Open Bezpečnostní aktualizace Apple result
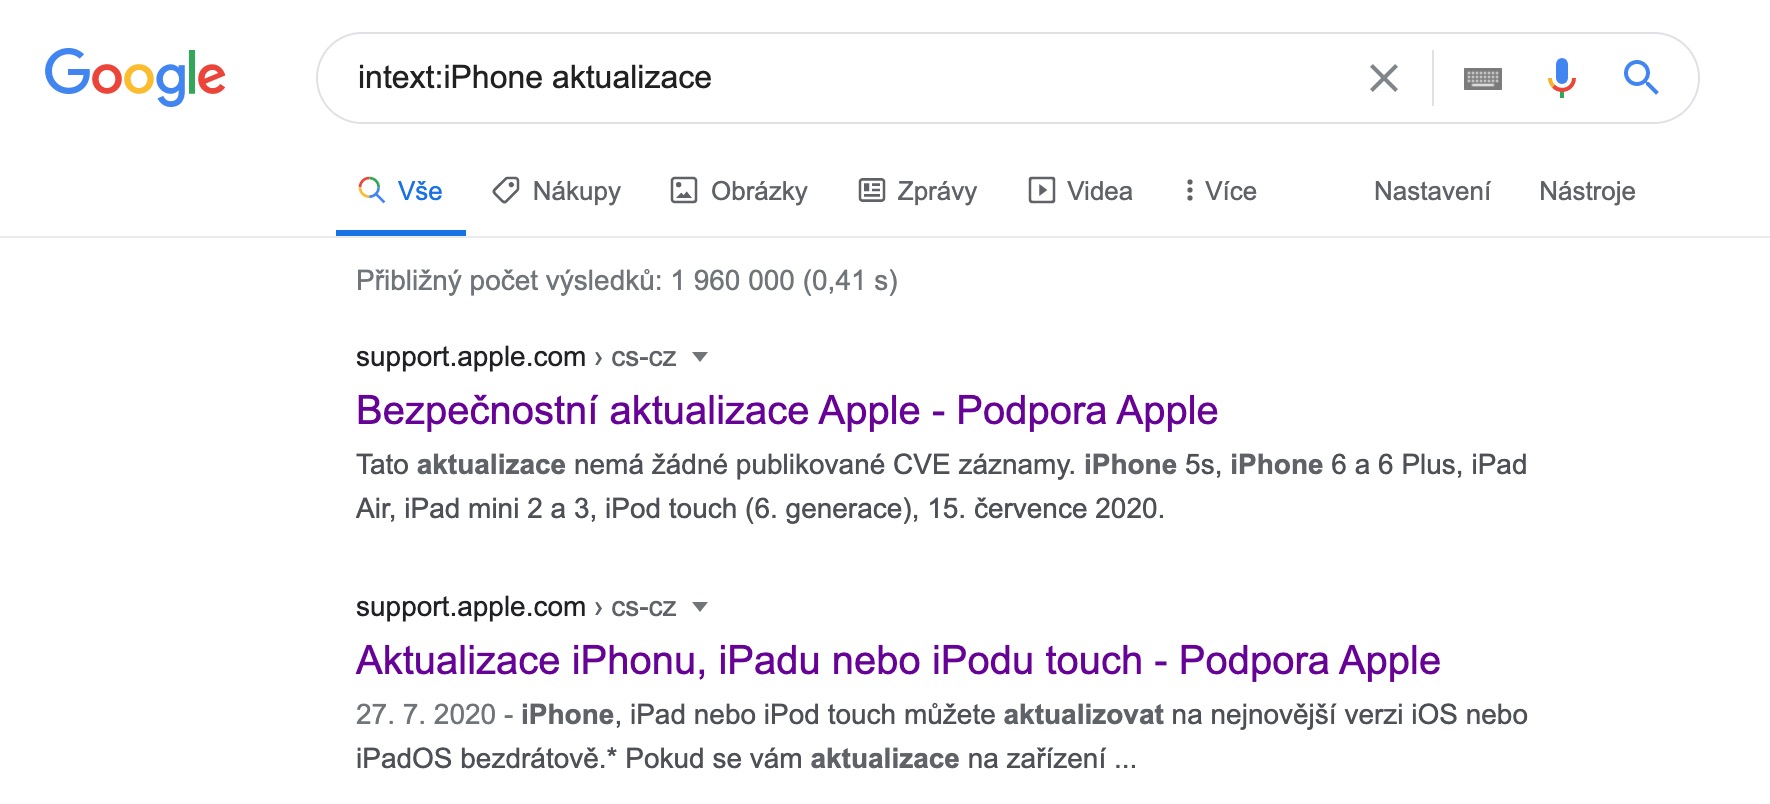1770x804 pixels. [x=786, y=411]
